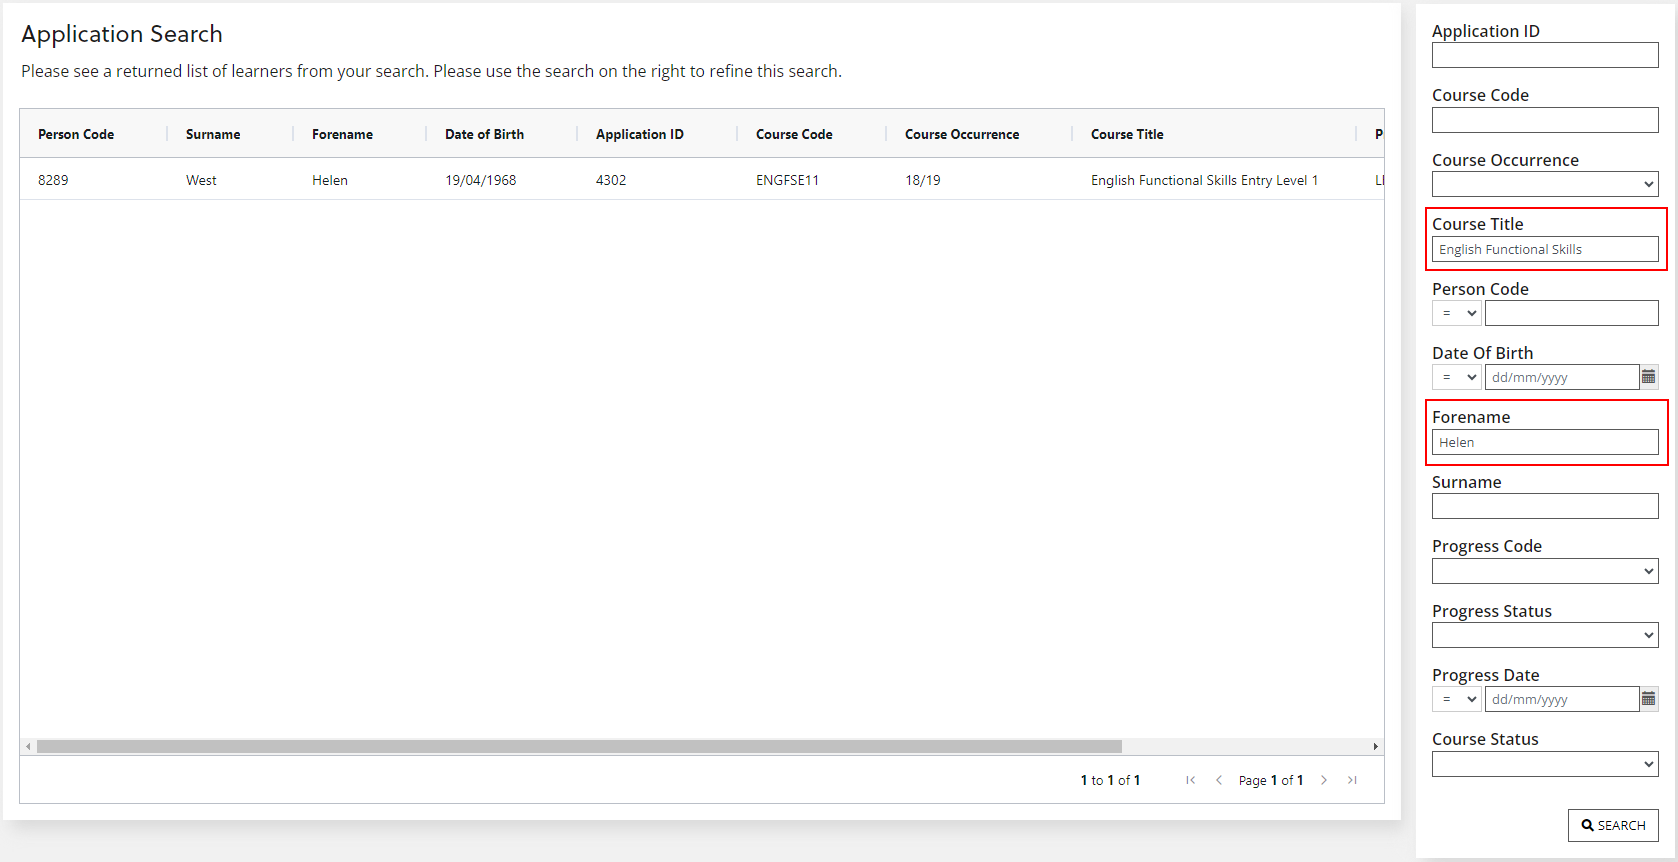
Task: Go to previous page of results
Action: pos(1219,780)
